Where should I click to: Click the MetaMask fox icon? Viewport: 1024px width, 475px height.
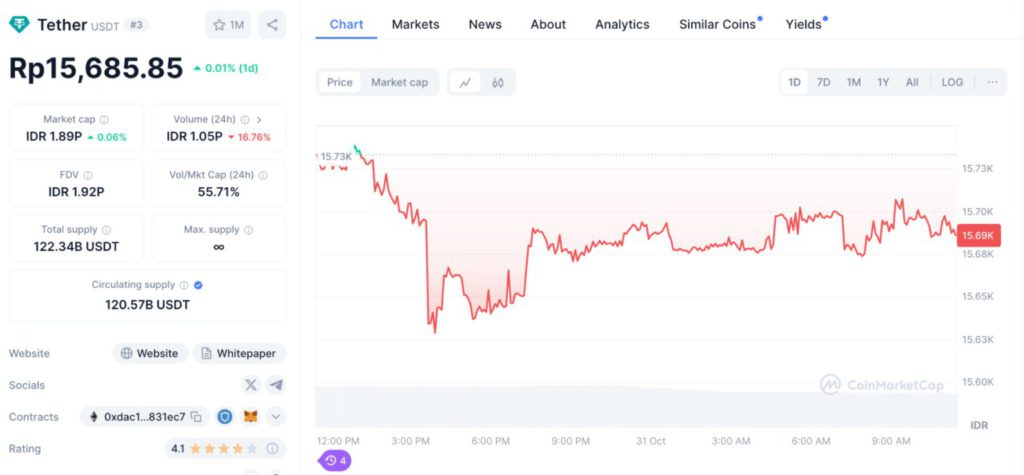(251, 417)
